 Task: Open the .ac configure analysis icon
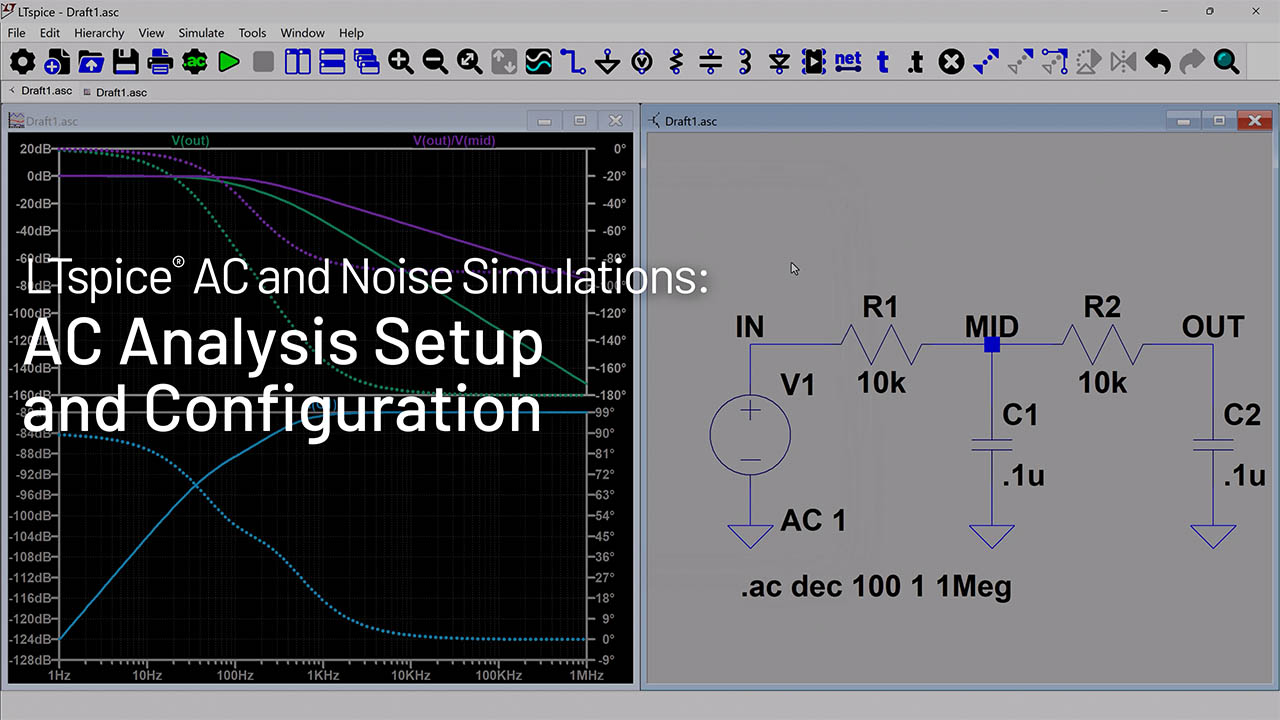(194, 62)
